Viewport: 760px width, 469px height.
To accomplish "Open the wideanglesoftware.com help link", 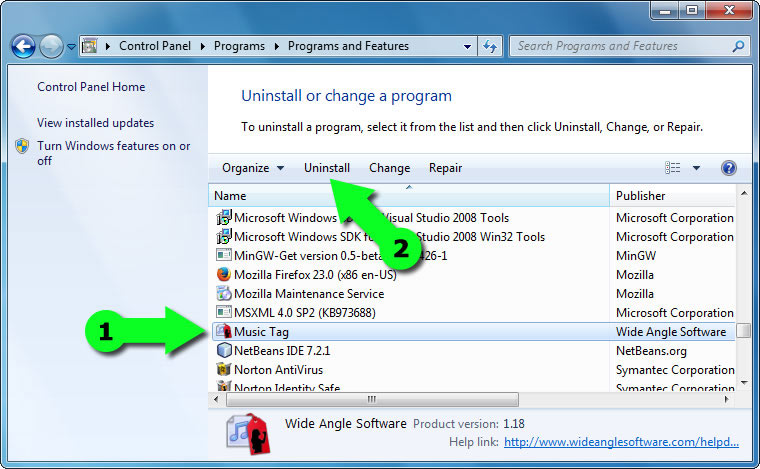I will click(621, 442).
